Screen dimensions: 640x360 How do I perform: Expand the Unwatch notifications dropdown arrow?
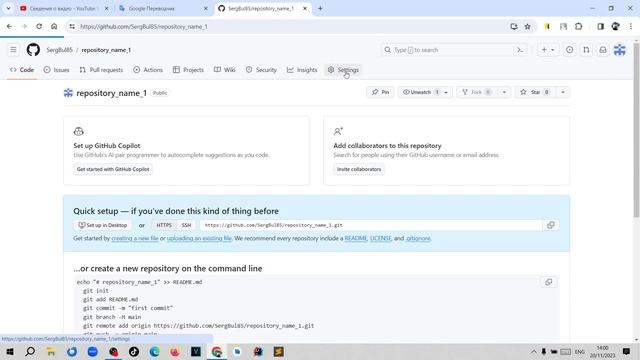(446, 92)
